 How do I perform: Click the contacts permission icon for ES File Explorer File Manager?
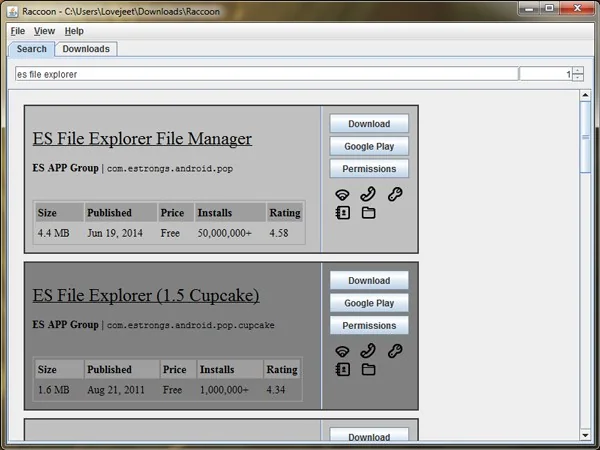(342, 213)
